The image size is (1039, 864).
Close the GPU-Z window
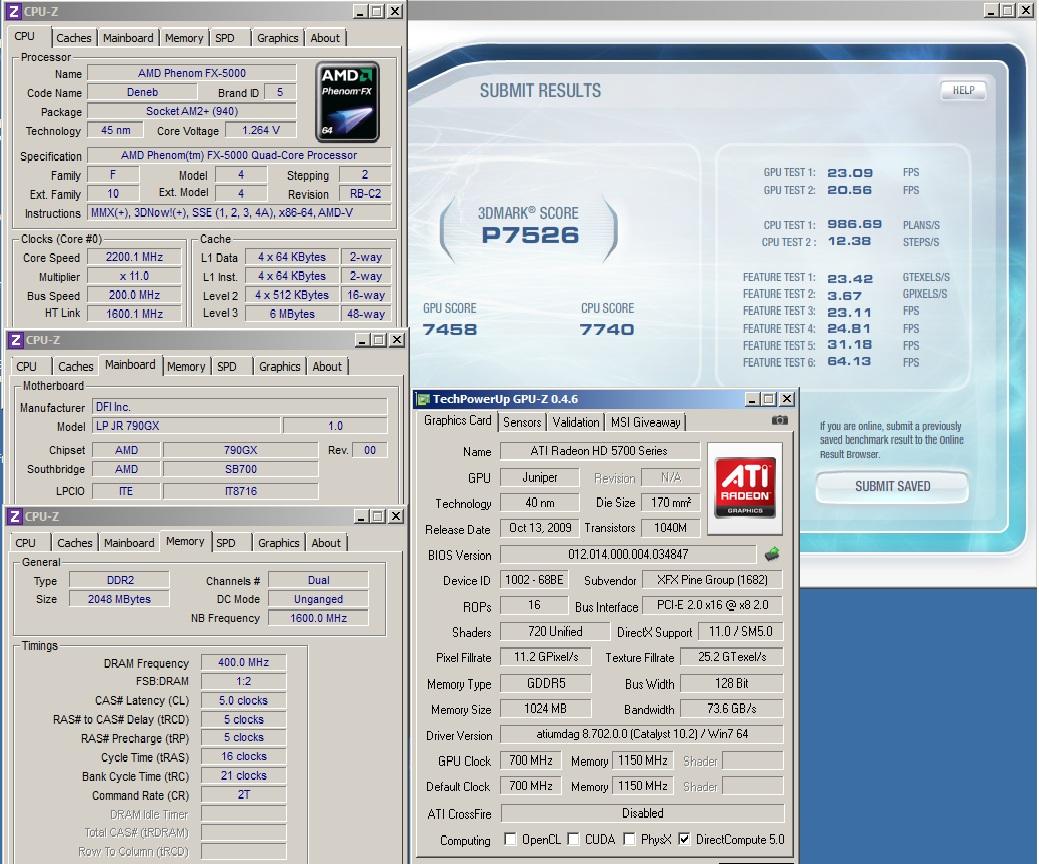point(787,399)
